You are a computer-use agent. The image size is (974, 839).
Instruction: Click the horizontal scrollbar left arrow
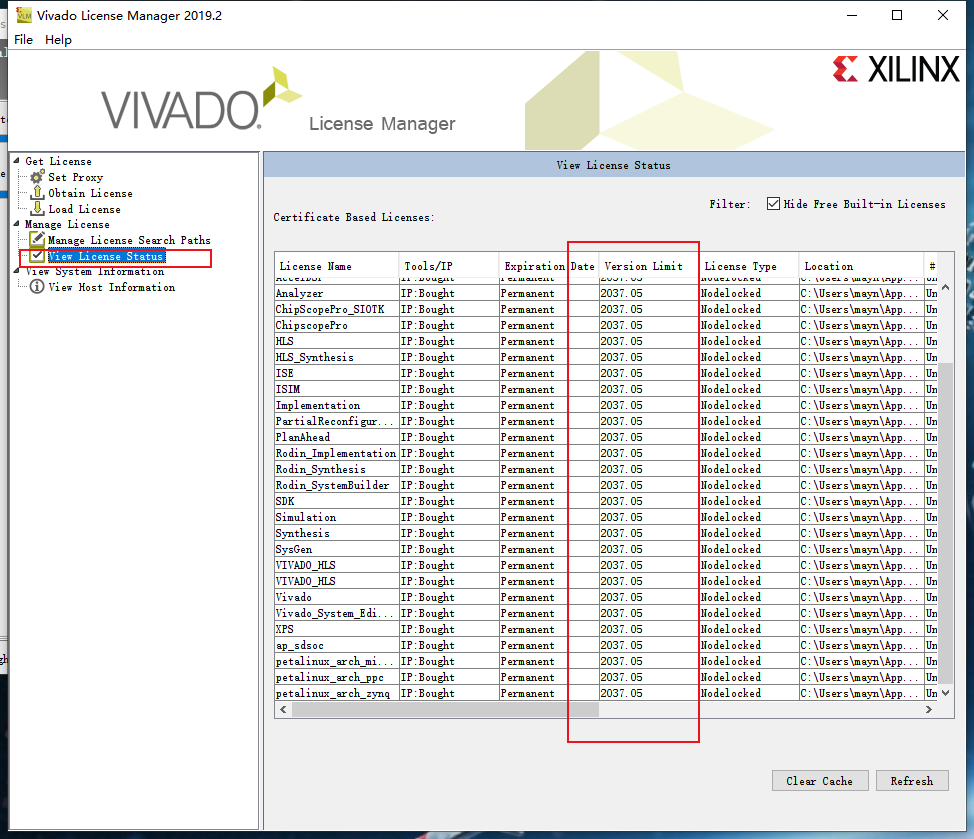(283, 709)
